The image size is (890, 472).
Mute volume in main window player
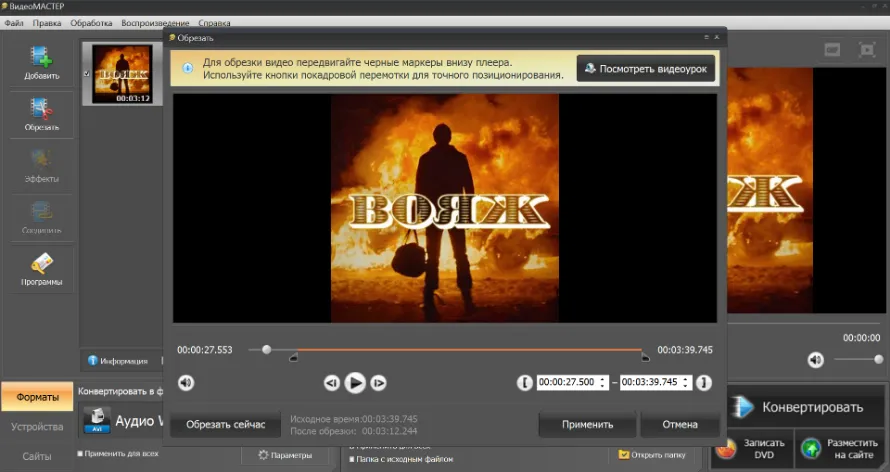[x=816, y=360]
